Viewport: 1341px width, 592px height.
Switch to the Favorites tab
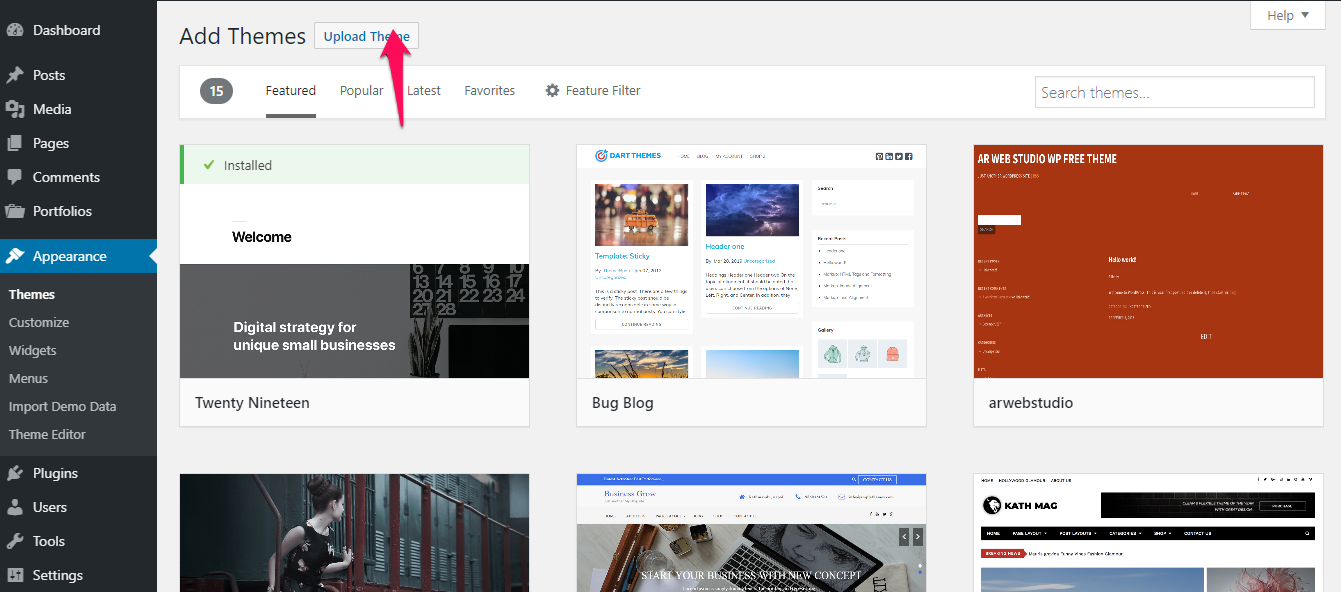(x=490, y=90)
